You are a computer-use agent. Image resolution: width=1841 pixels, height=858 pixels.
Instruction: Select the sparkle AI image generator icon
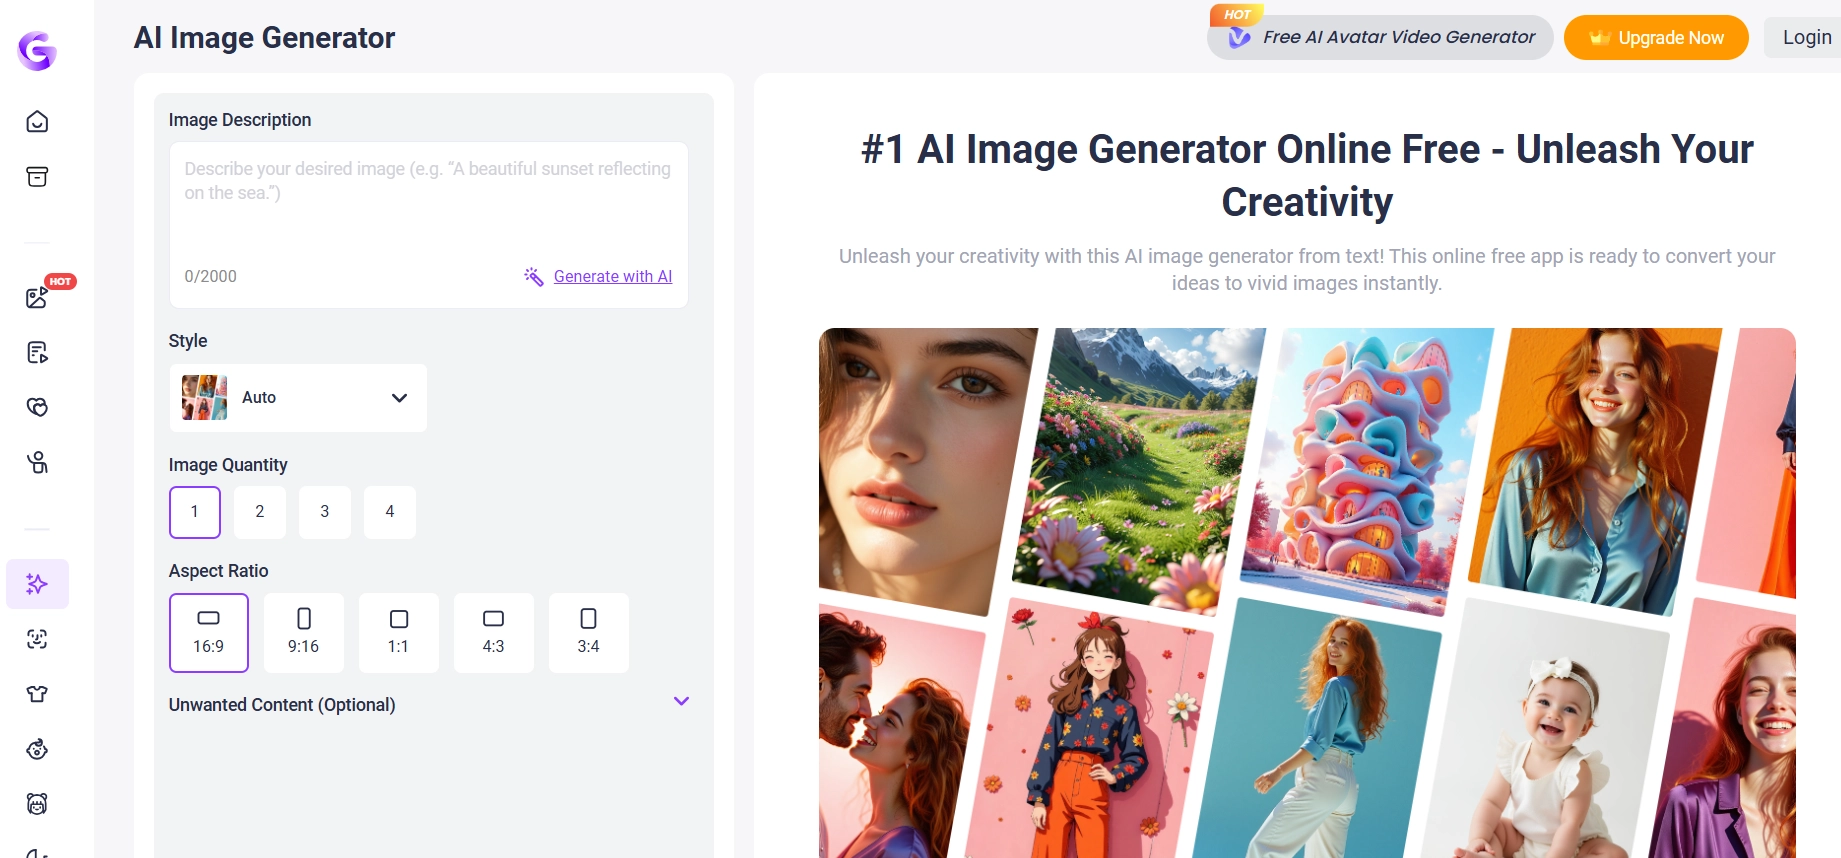pos(37,584)
